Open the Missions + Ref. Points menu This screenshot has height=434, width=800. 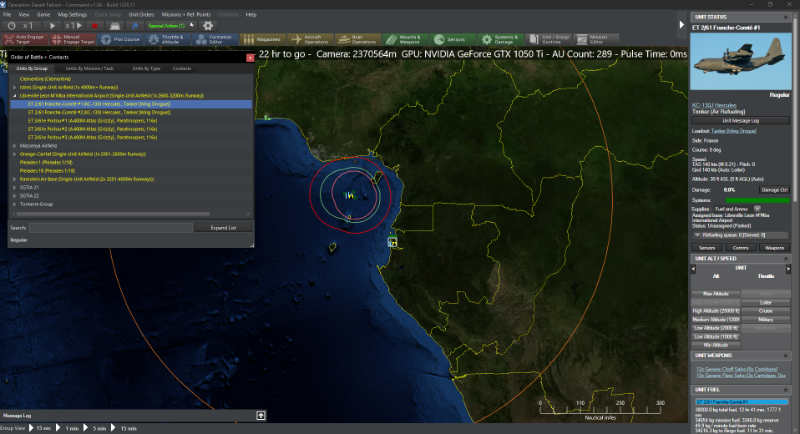(186, 14)
